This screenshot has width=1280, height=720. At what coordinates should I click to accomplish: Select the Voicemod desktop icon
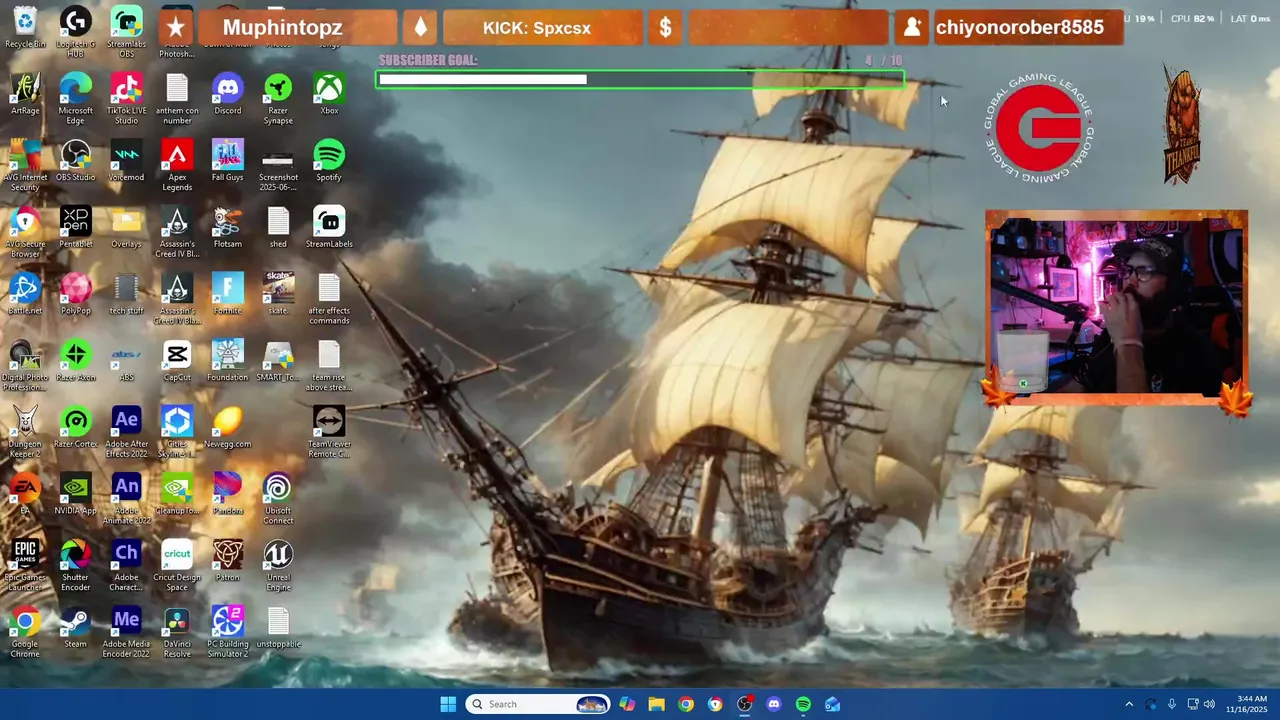pyautogui.click(x=127, y=161)
